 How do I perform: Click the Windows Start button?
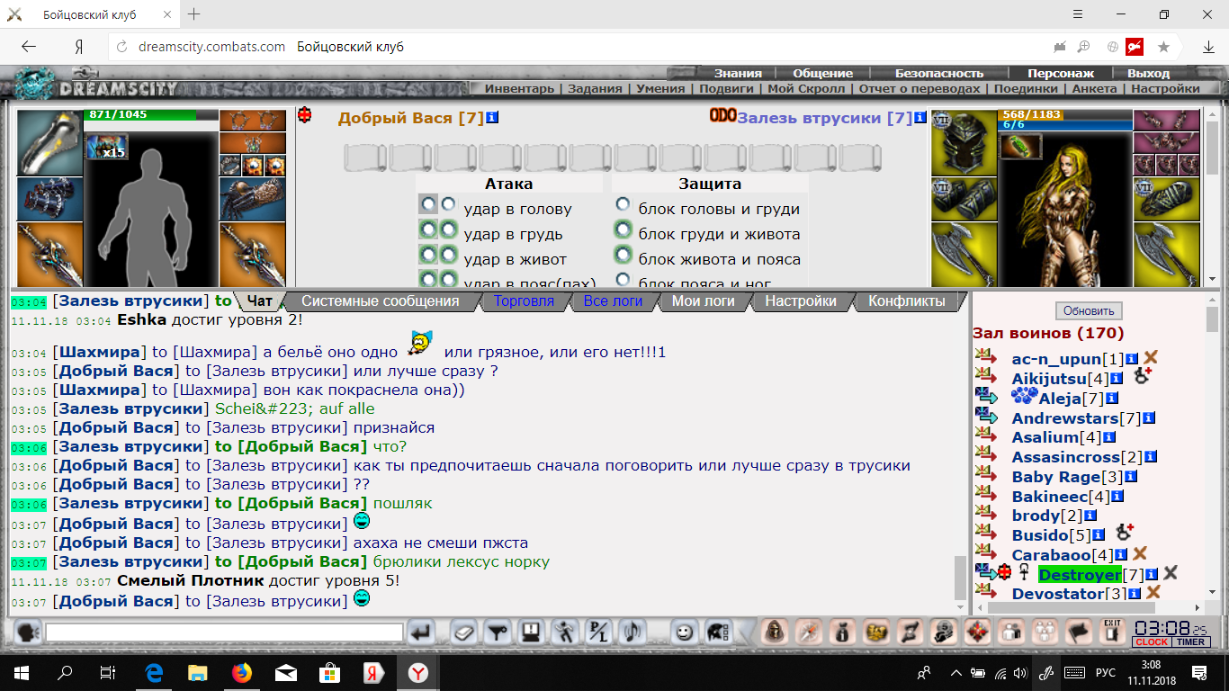pos(21,673)
